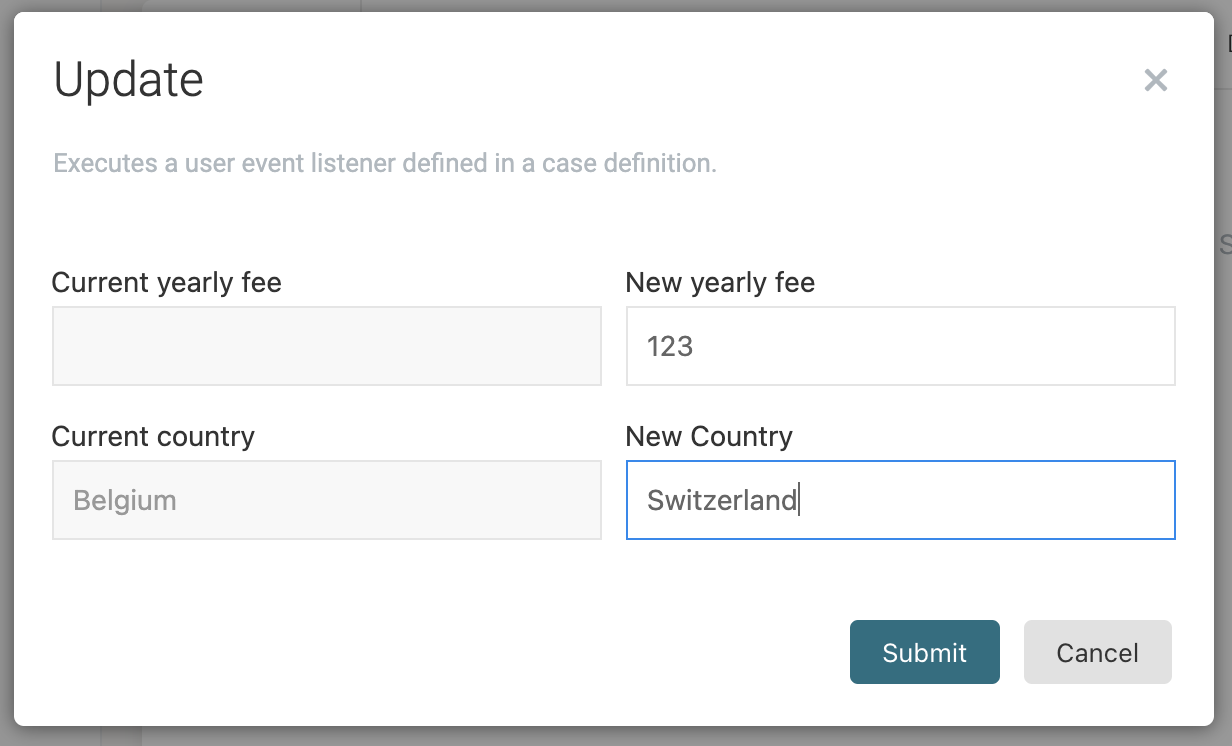Viewport: 1232px width, 746px height.
Task: Close the Update dialog with X icon
Action: click(1155, 81)
